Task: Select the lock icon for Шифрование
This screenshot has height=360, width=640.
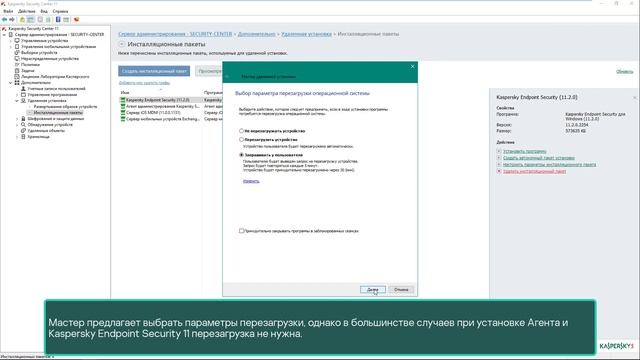Action: click(23, 118)
